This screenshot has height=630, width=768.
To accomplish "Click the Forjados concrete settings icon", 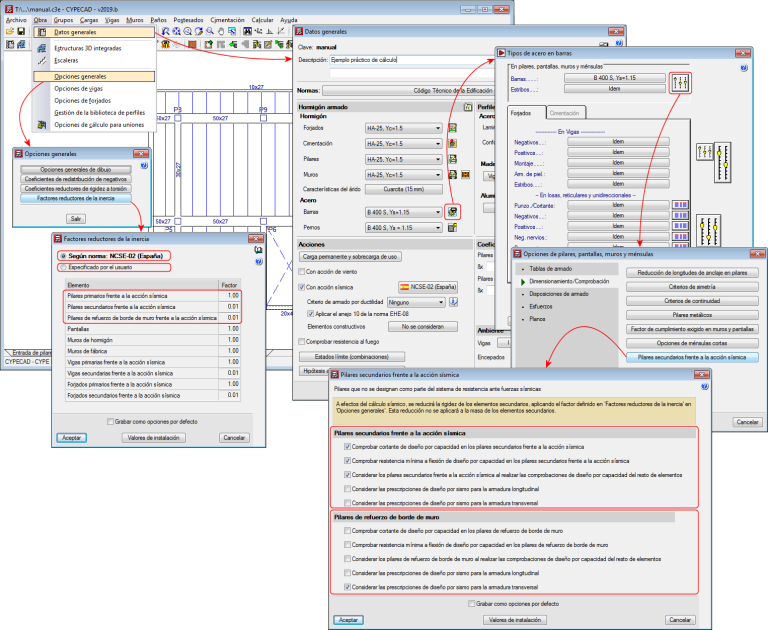I will coord(453,128).
